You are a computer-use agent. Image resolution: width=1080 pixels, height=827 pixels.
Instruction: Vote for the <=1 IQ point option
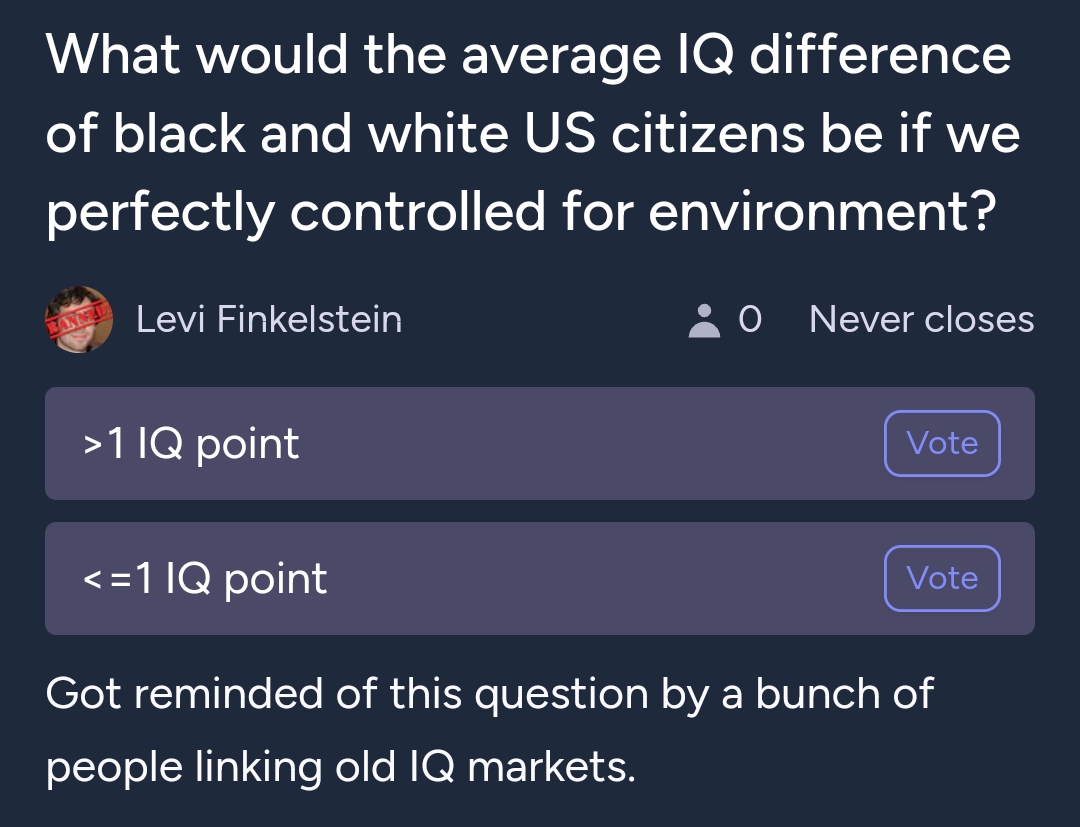942,578
